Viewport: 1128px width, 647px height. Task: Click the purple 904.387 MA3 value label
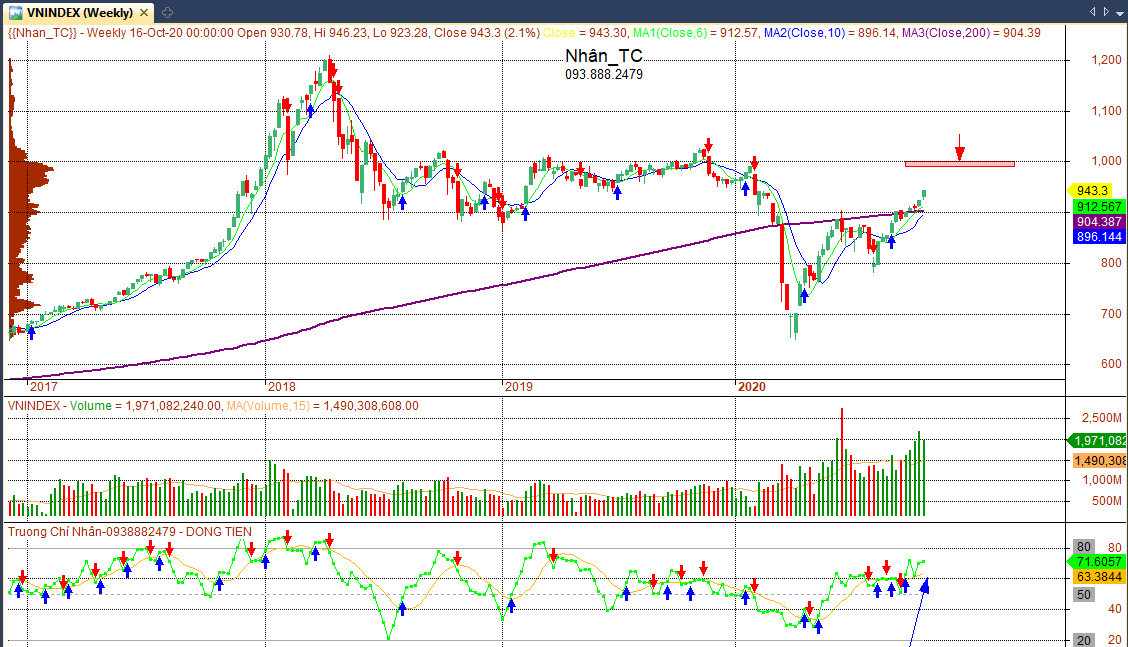point(1099,222)
